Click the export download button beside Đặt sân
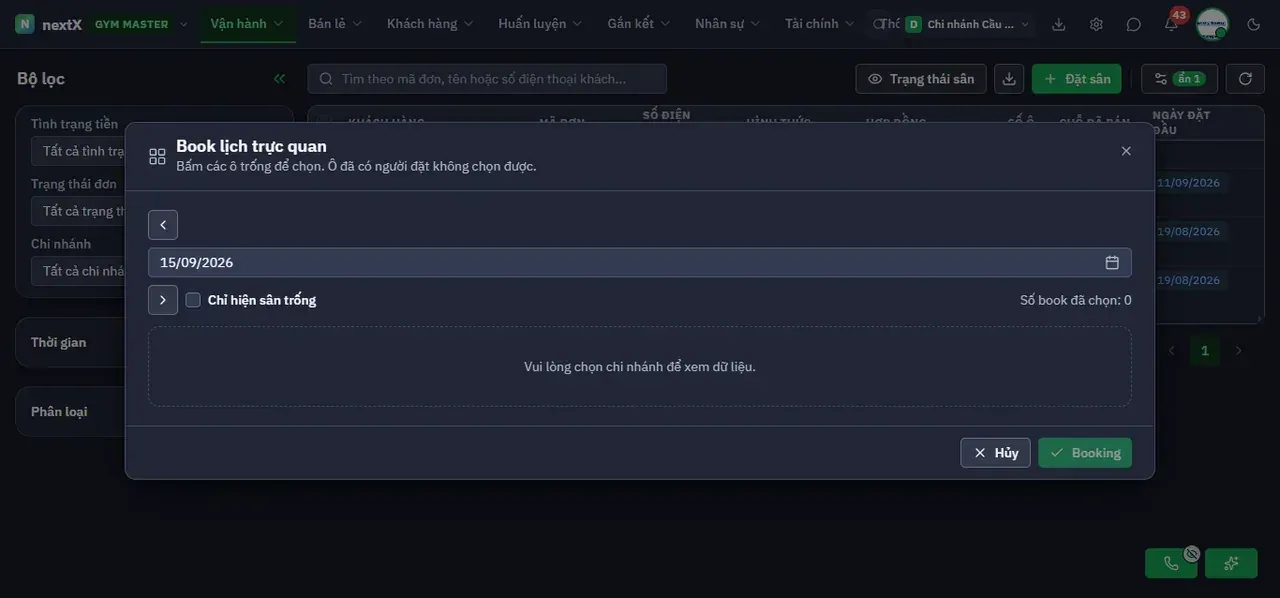The image size is (1280, 598). pos(1010,79)
